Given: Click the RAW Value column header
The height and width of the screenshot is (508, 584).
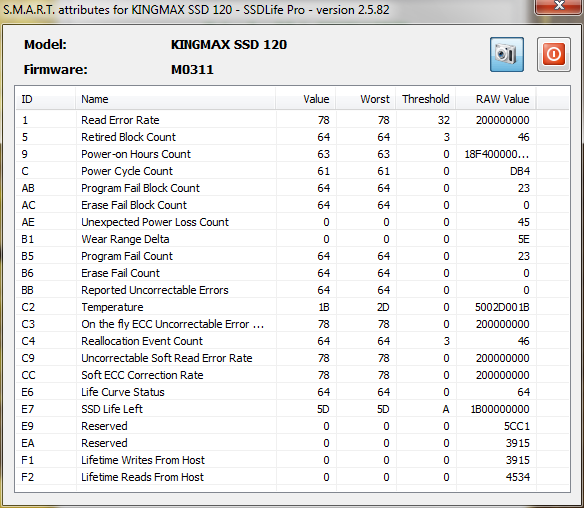Looking at the screenshot, I should 496,99.
